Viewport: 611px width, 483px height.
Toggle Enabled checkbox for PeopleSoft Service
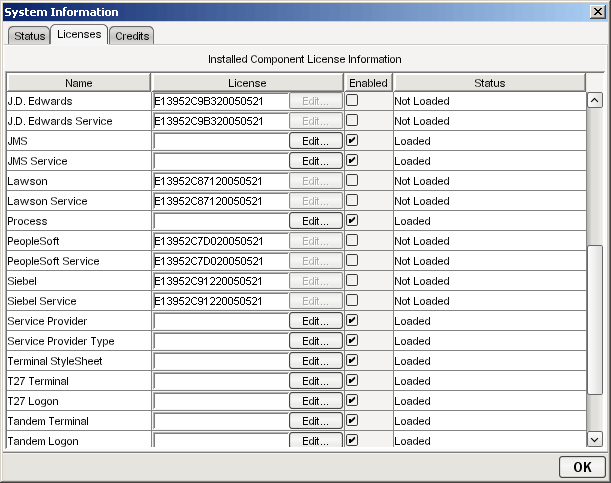point(352,261)
